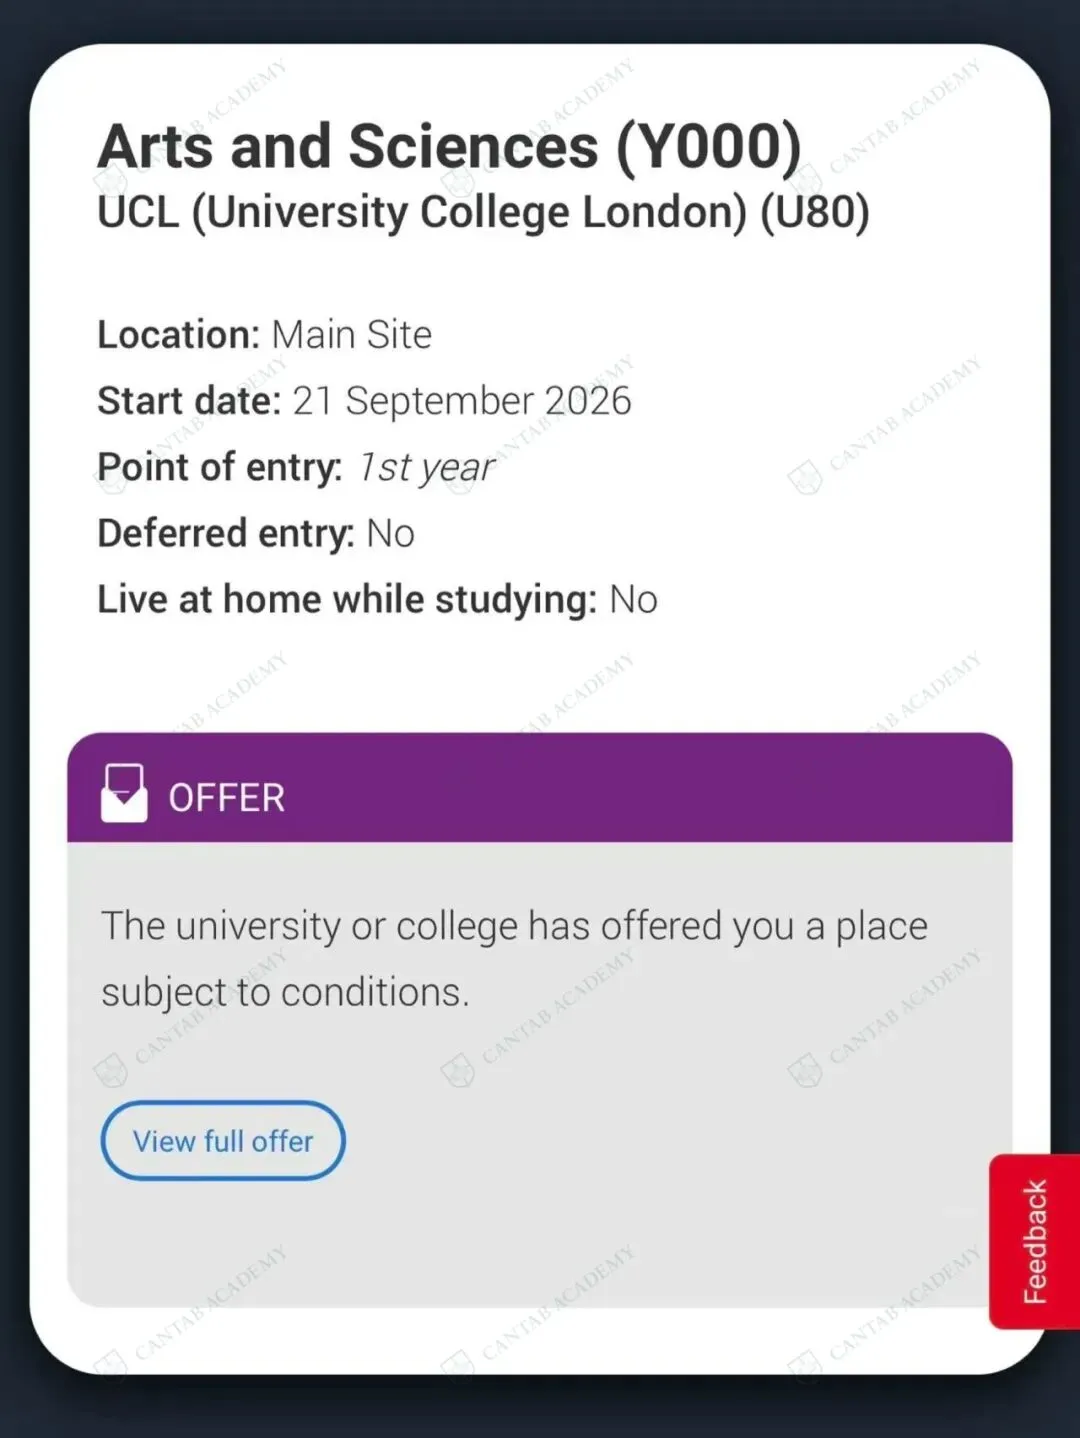The height and width of the screenshot is (1438, 1080).
Task: Click the View full offer button
Action: tap(223, 1141)
